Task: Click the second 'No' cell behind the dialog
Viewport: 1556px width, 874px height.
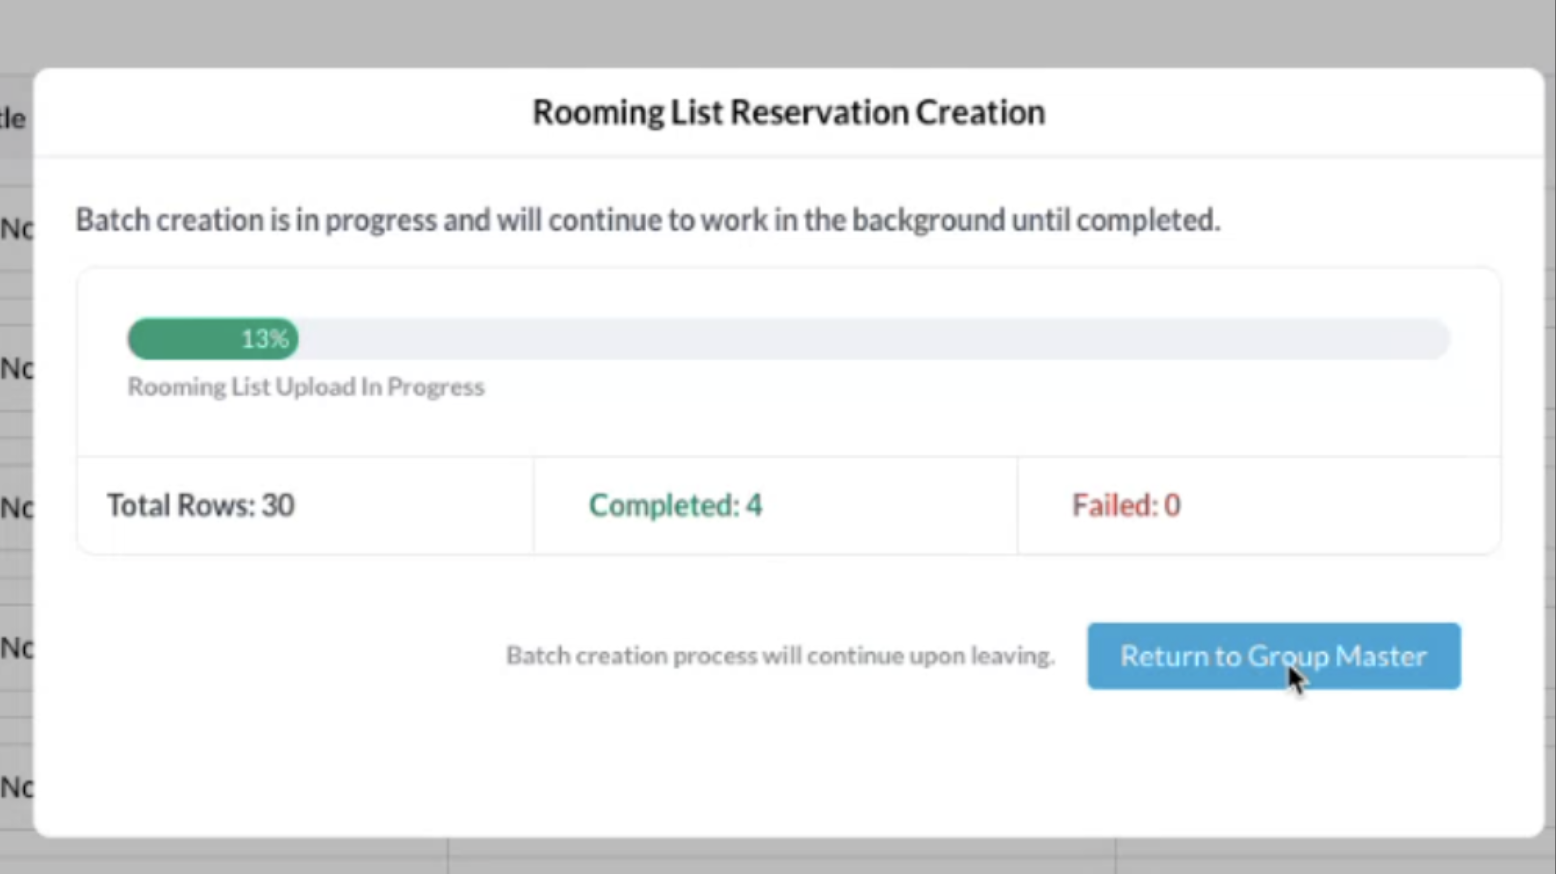Action: pyautogui.click(x=16, y=369)
